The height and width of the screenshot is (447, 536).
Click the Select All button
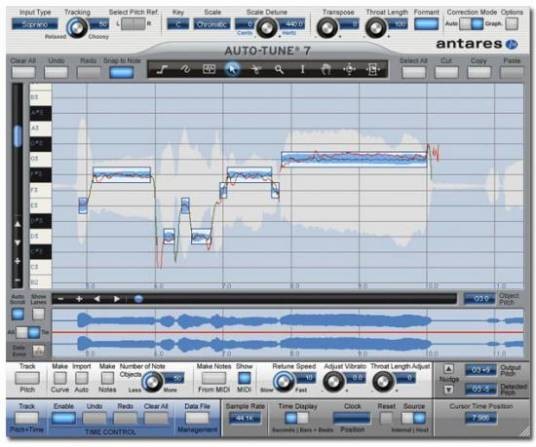(414, 72)
